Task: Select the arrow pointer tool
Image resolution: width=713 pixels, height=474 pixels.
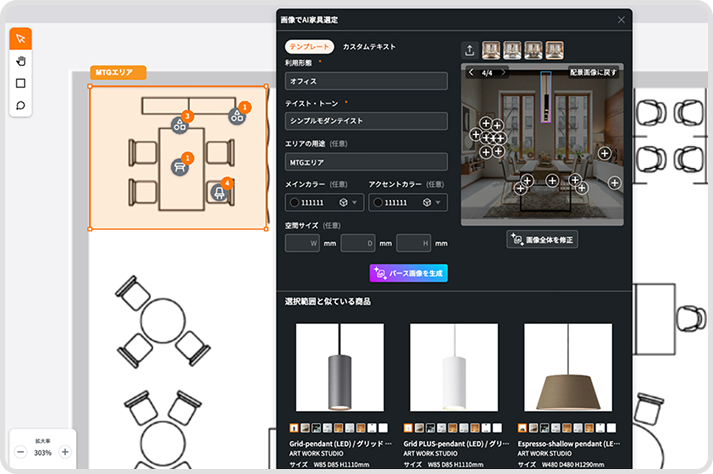Action: point(21,39)
